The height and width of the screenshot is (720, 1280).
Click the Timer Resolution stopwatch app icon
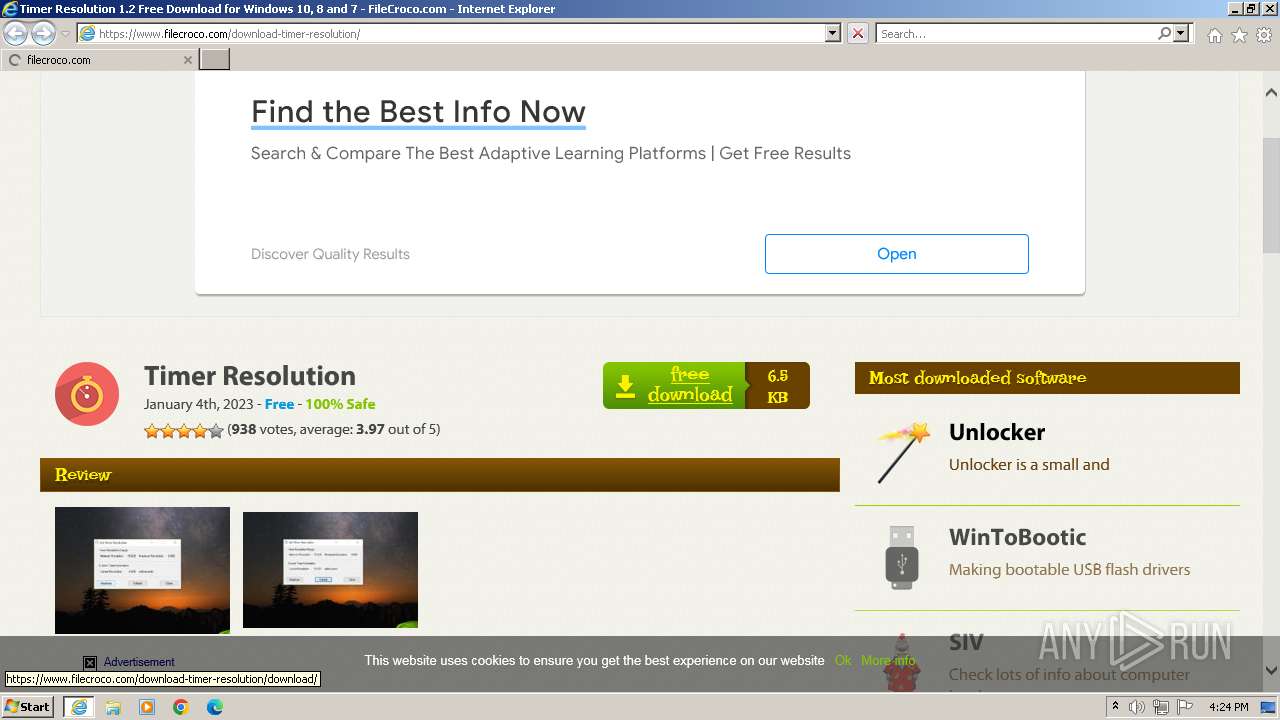[87, 394]
